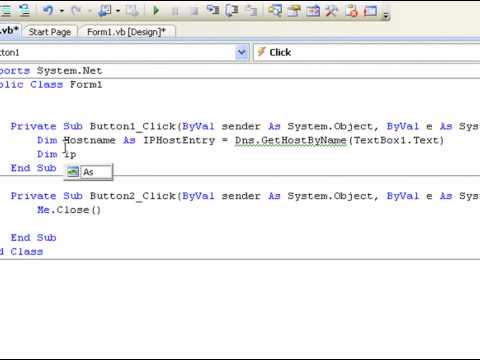Click the 'Me.Close()' statement
Viewport: 480px width, 360px height.
[x=69, y=210]
